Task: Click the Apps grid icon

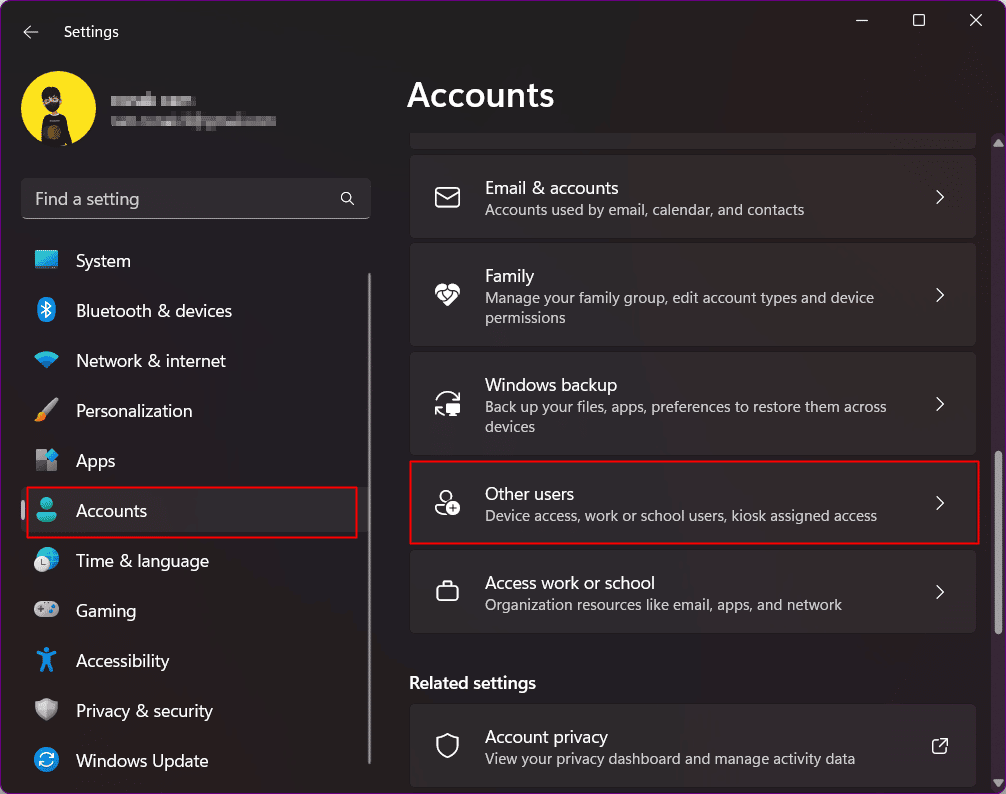Action: (46, 460)
